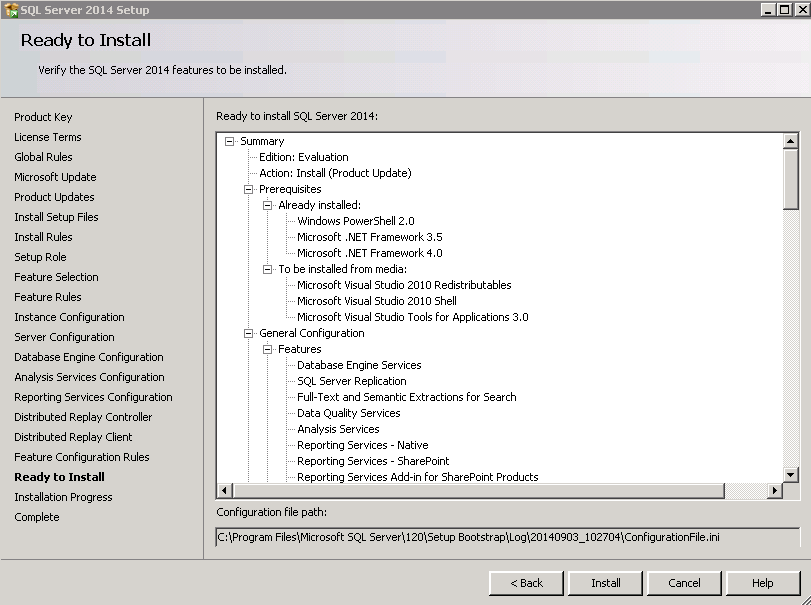The image size is (811, 605).
Task: Select Database Engine Services row
Action: (359, 366)
